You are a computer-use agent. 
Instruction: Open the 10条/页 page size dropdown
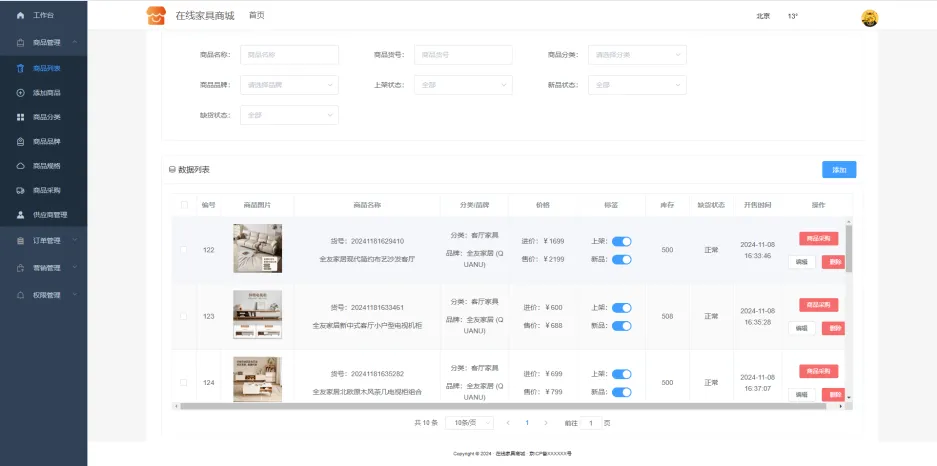coord(469,423)
